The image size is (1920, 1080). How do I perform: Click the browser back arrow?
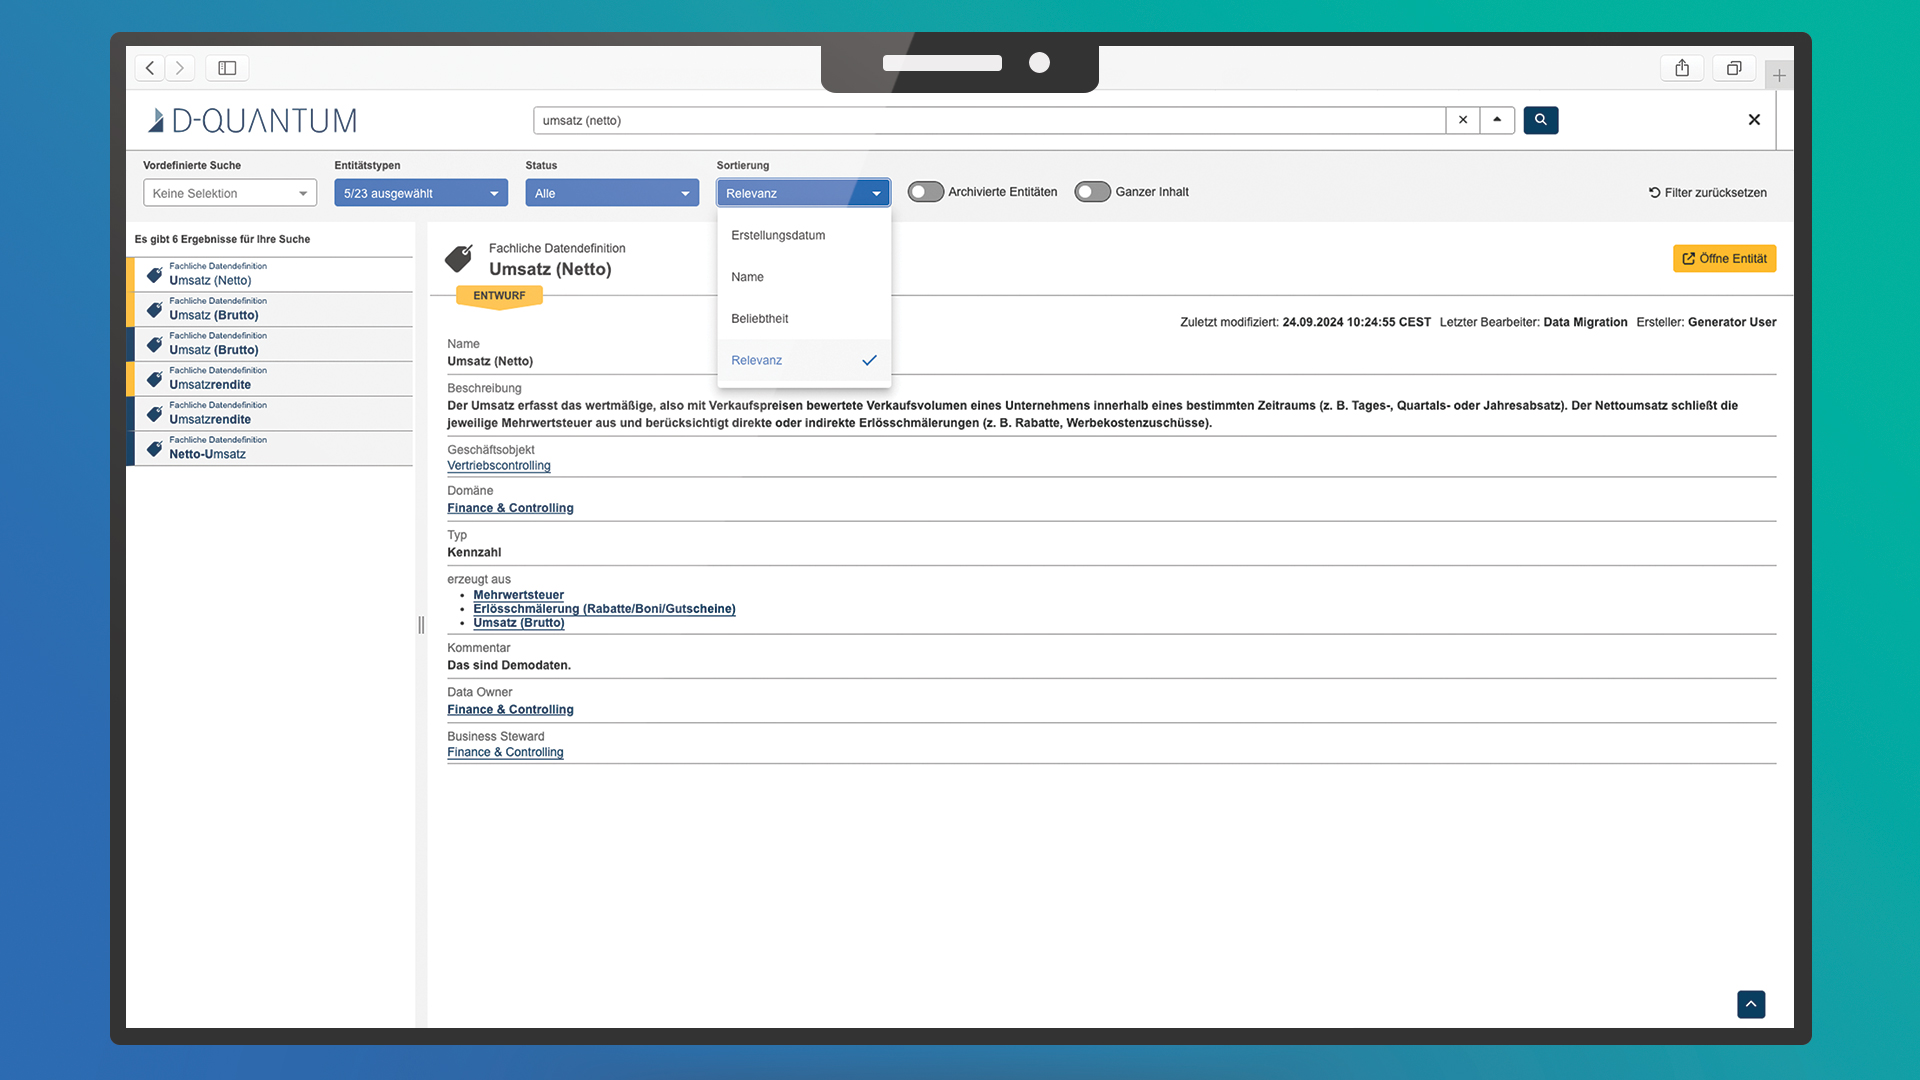tap(150, 68)
